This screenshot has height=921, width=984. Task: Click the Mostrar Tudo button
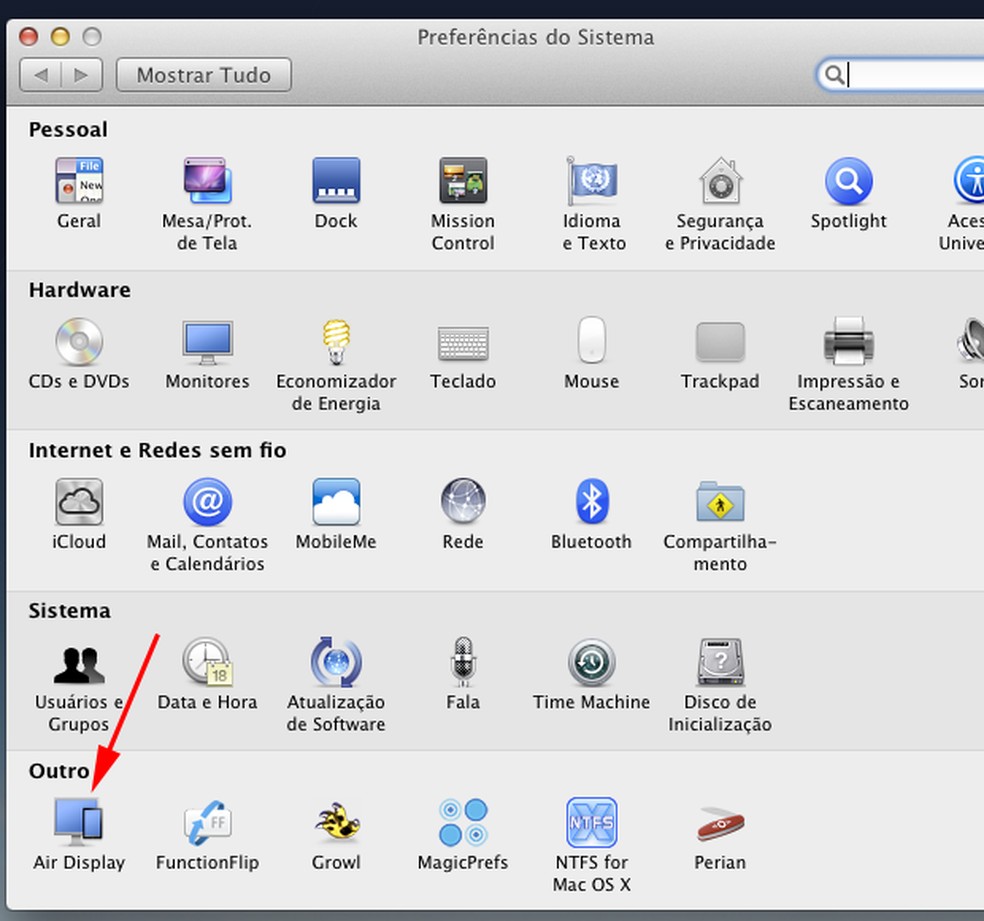click(x=204, y=75)
